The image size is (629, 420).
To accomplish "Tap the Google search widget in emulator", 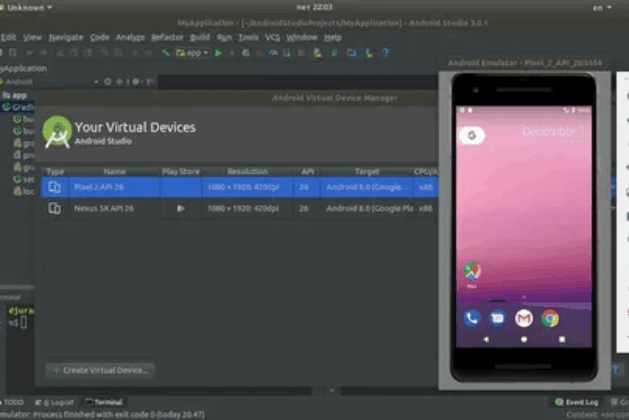I will pos(472,135).
